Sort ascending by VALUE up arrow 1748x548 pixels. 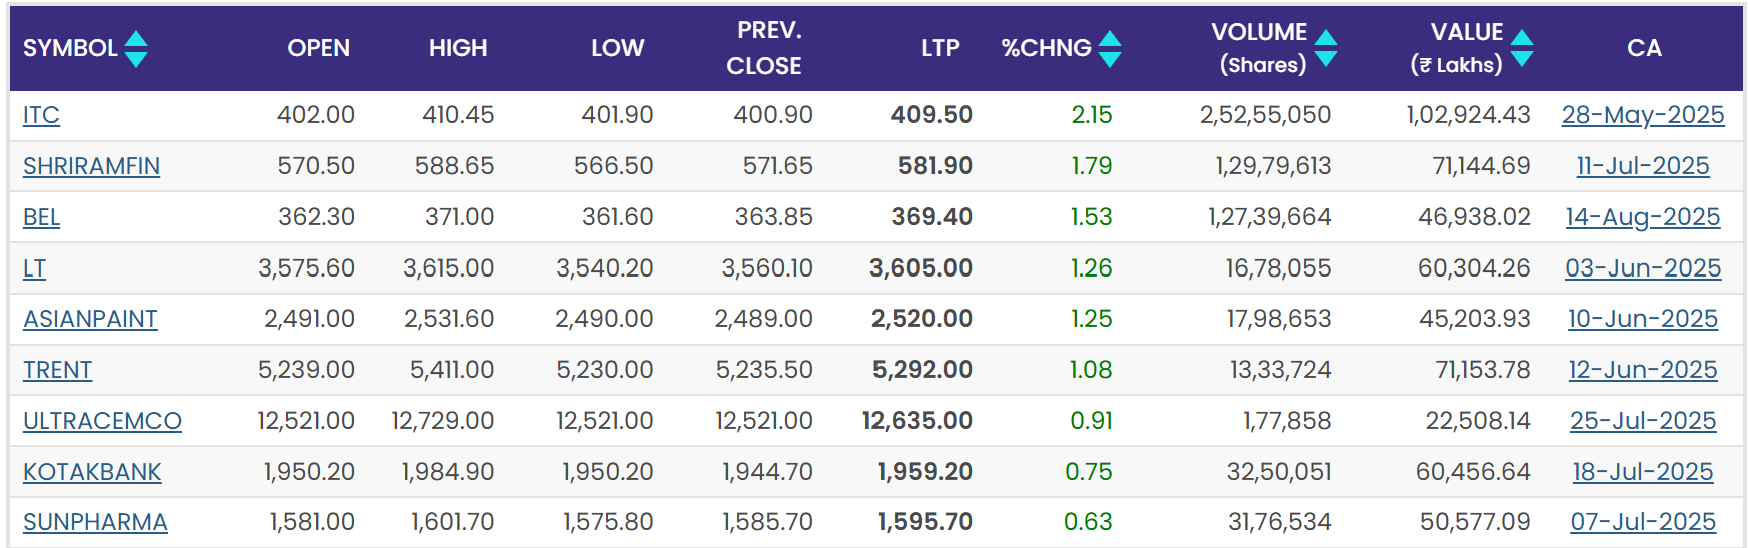click(x=1522, y=38)
